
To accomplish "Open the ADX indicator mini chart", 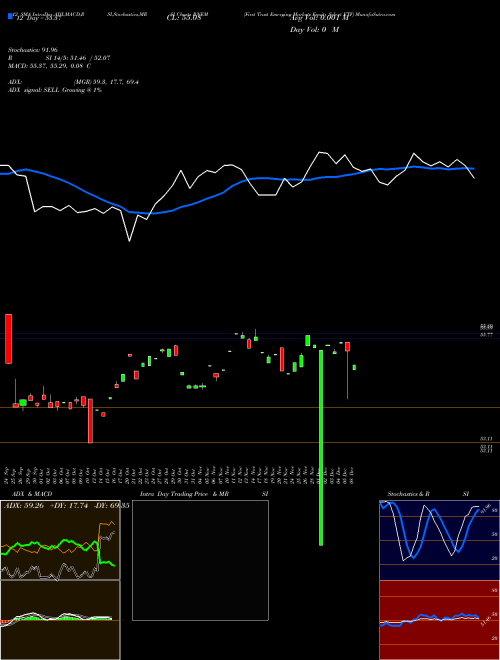I will pos(60,540).
